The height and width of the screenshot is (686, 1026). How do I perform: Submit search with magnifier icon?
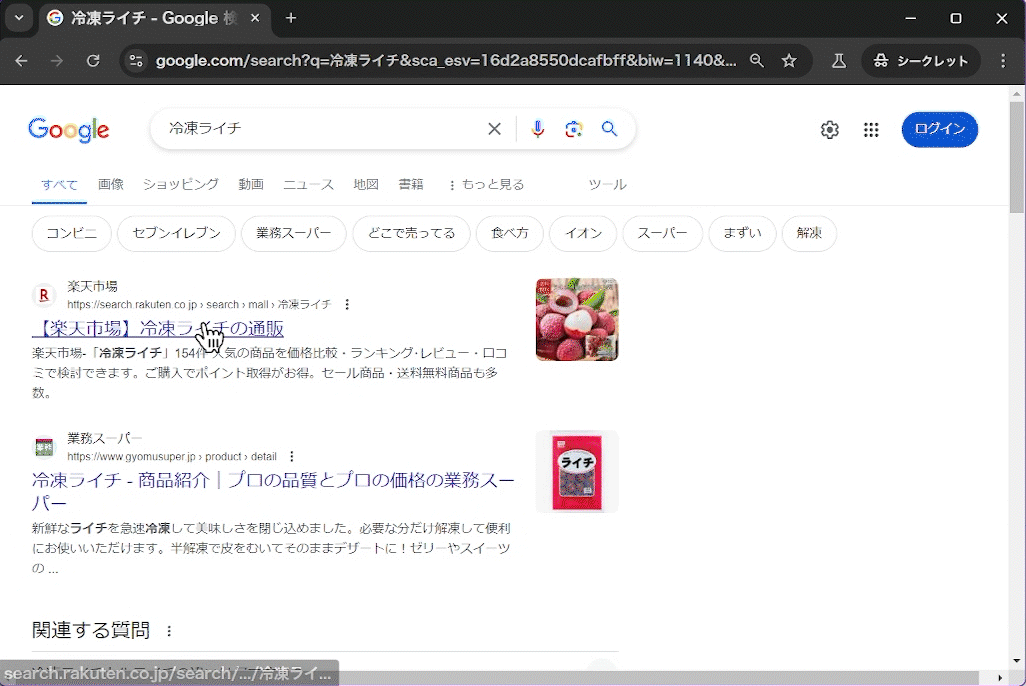[609, 129]
